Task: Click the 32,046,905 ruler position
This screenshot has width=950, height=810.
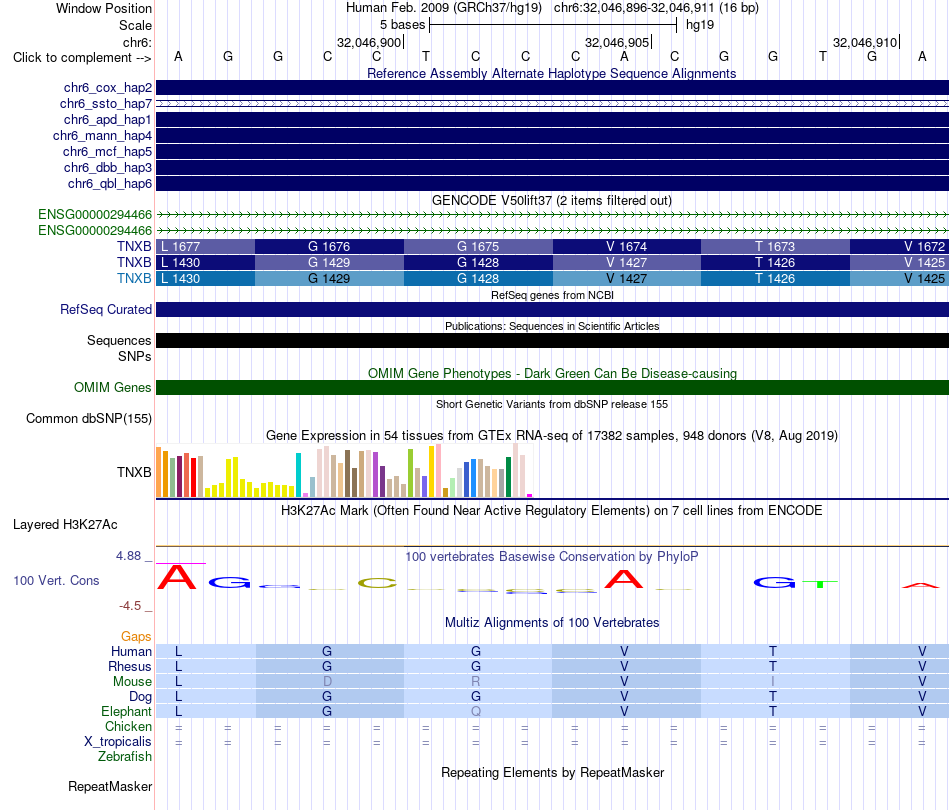Action: pos(617,42)
